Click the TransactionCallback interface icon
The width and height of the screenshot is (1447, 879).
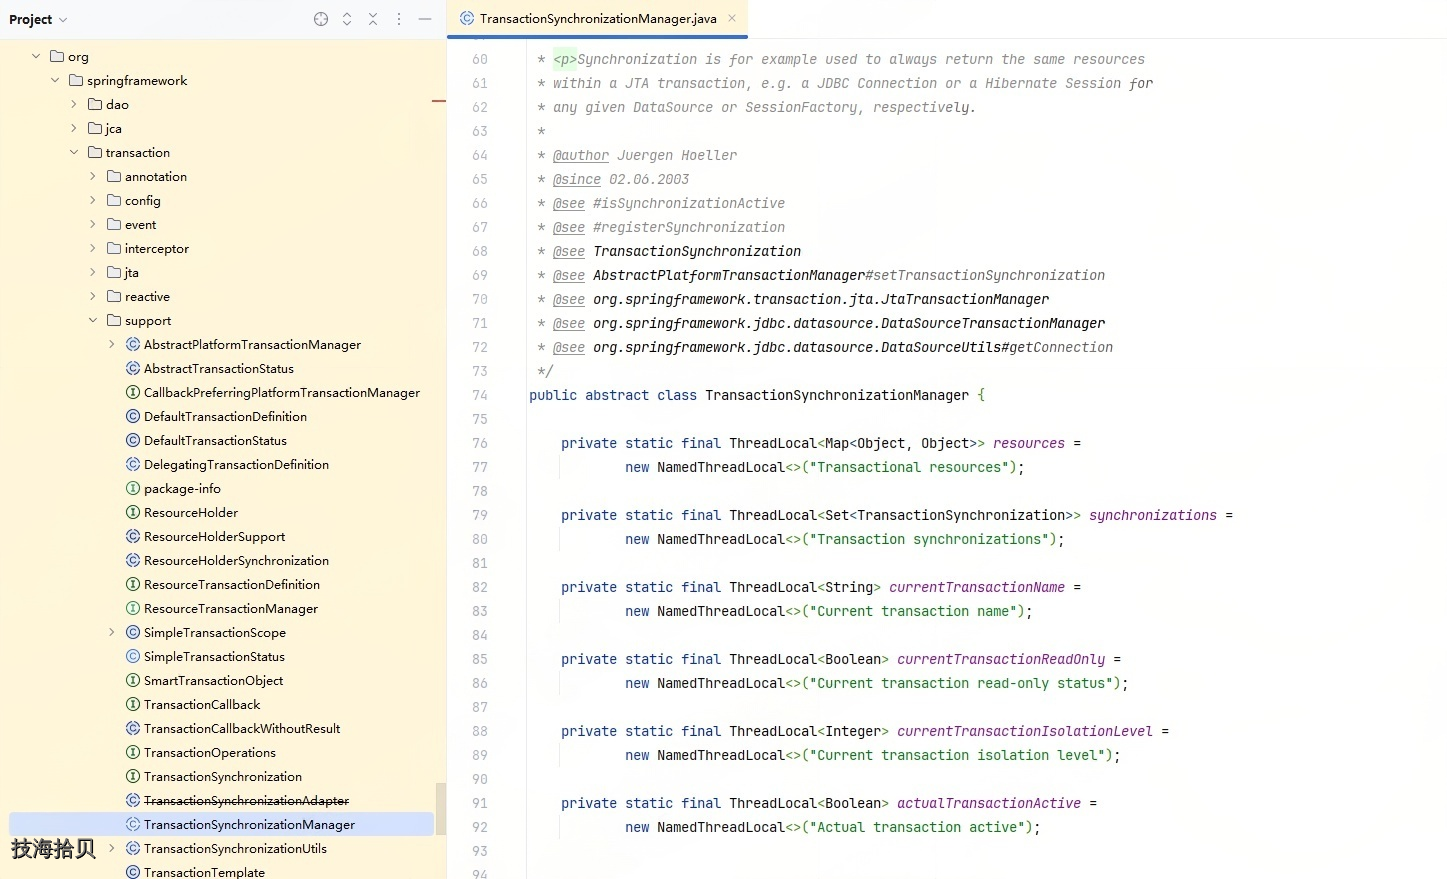(x=133, y=705)
